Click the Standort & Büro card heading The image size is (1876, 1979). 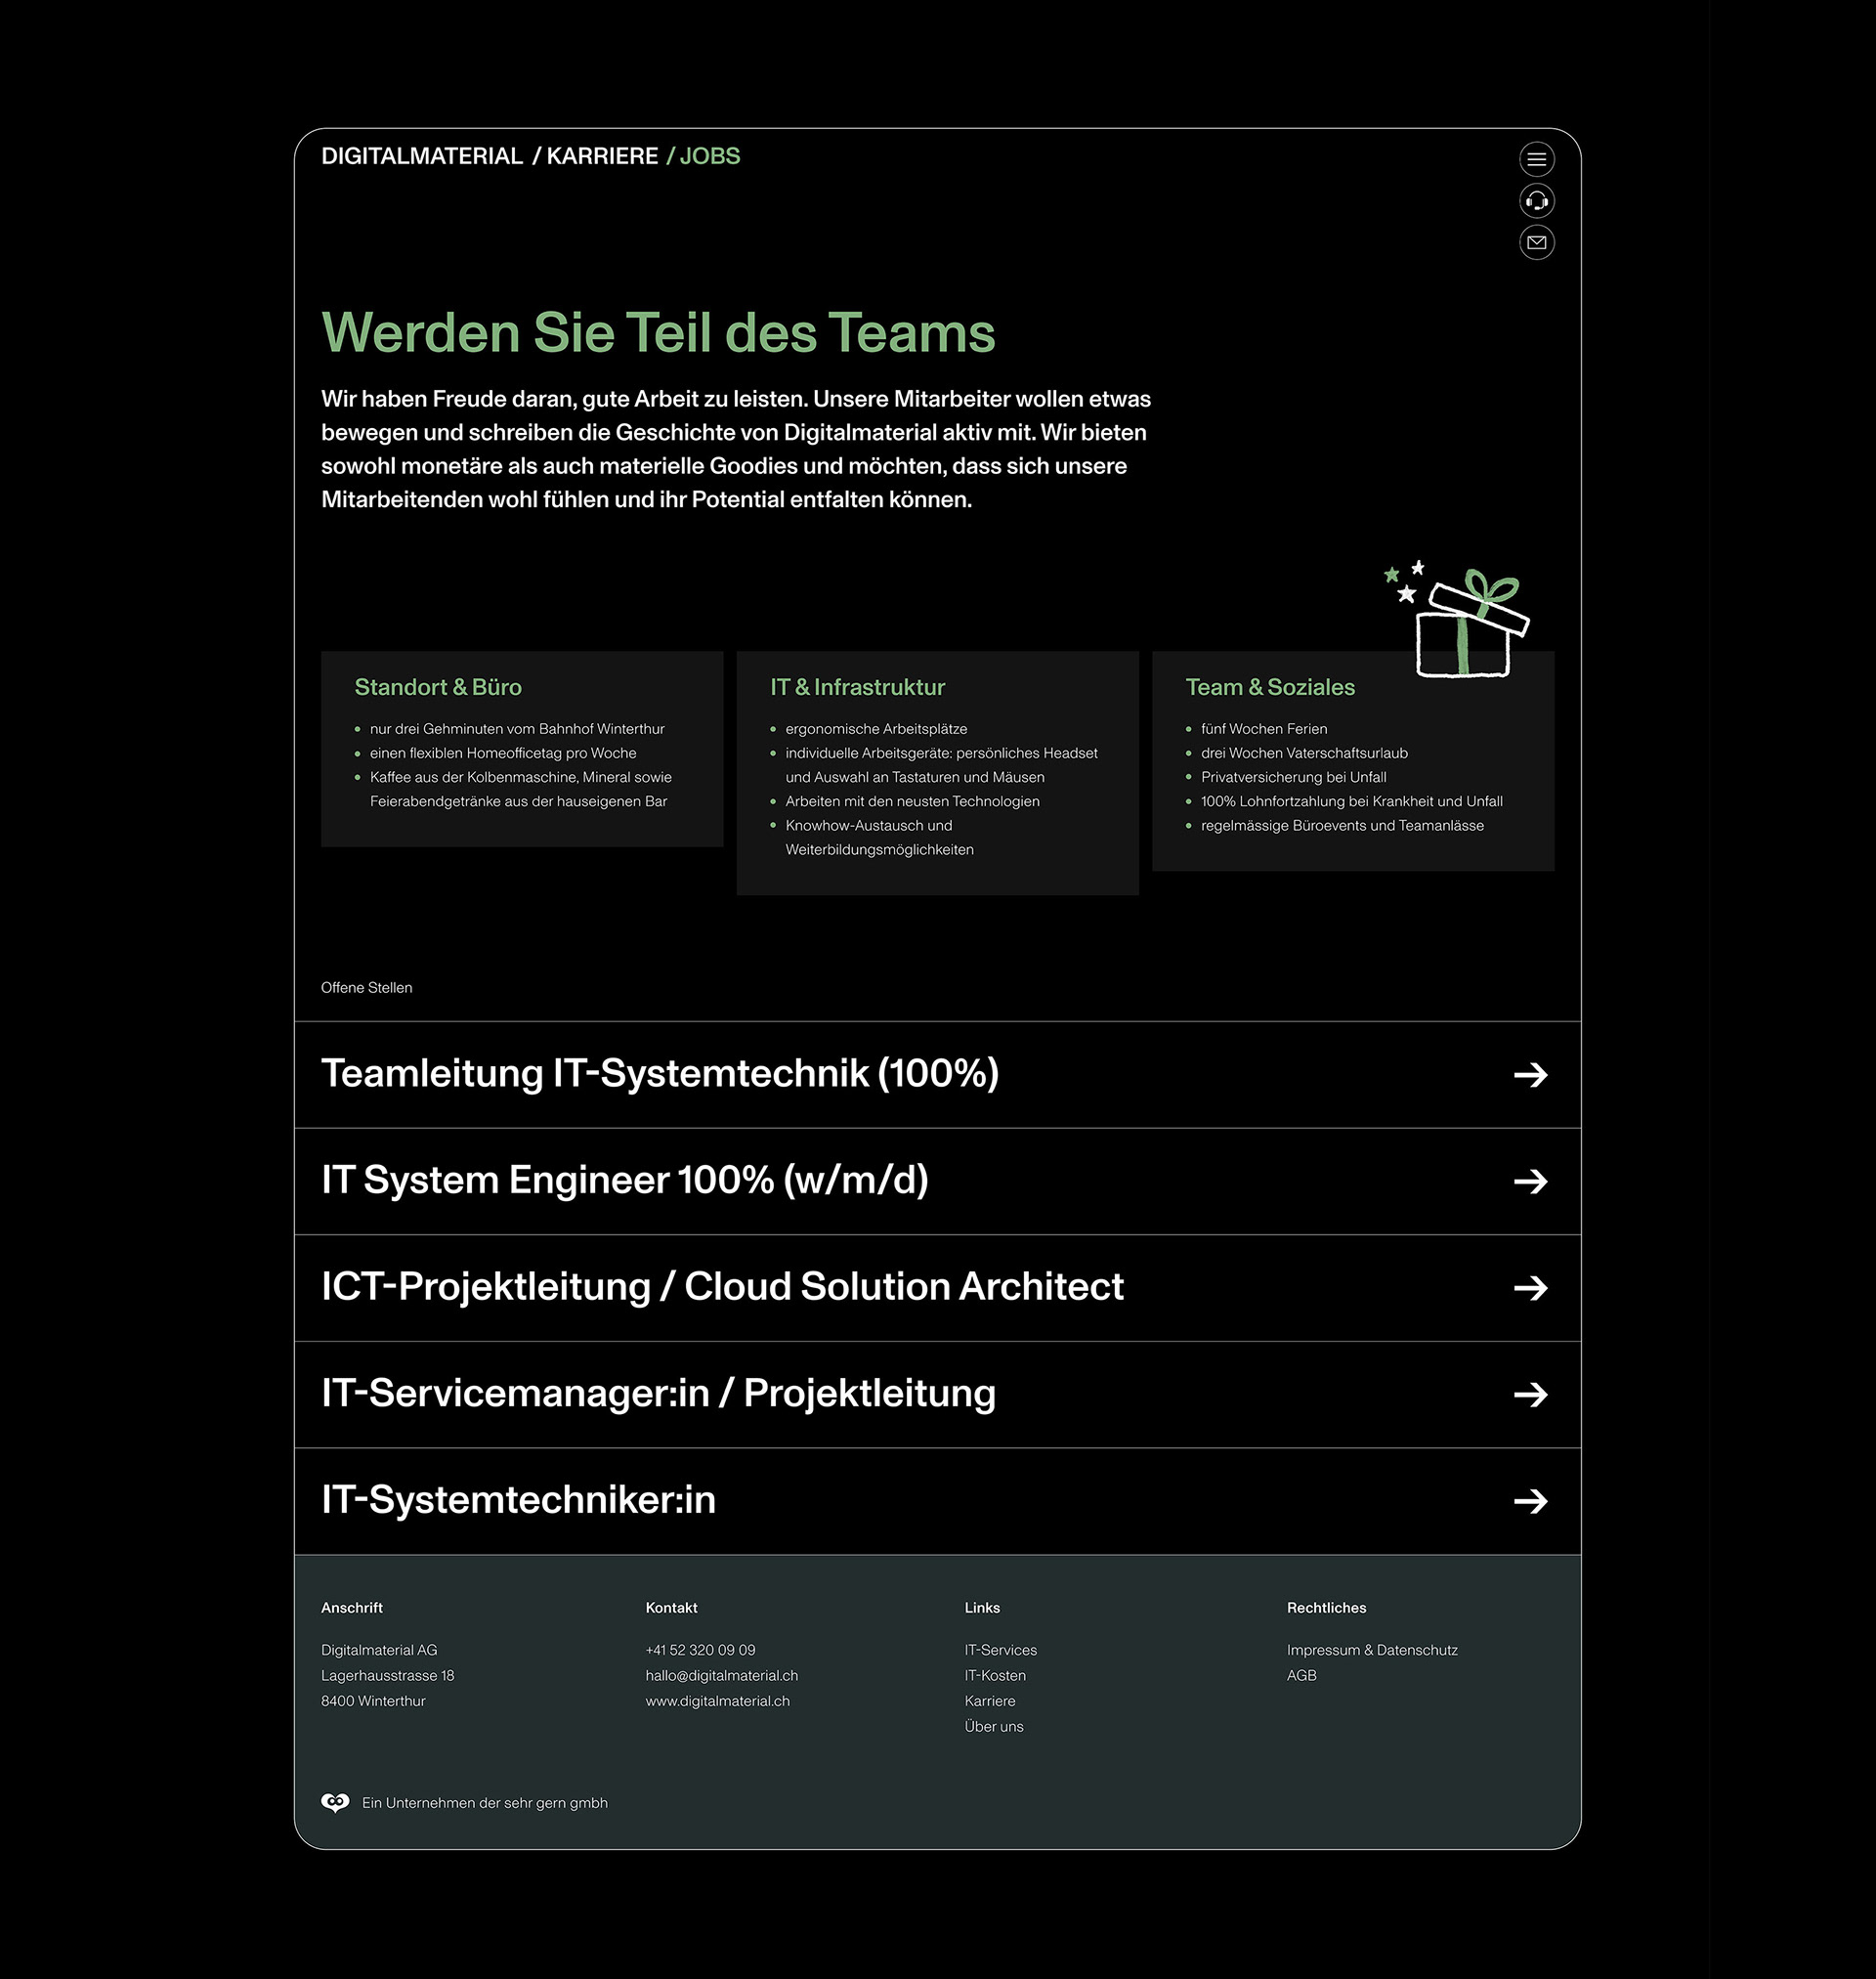point(438,687)
